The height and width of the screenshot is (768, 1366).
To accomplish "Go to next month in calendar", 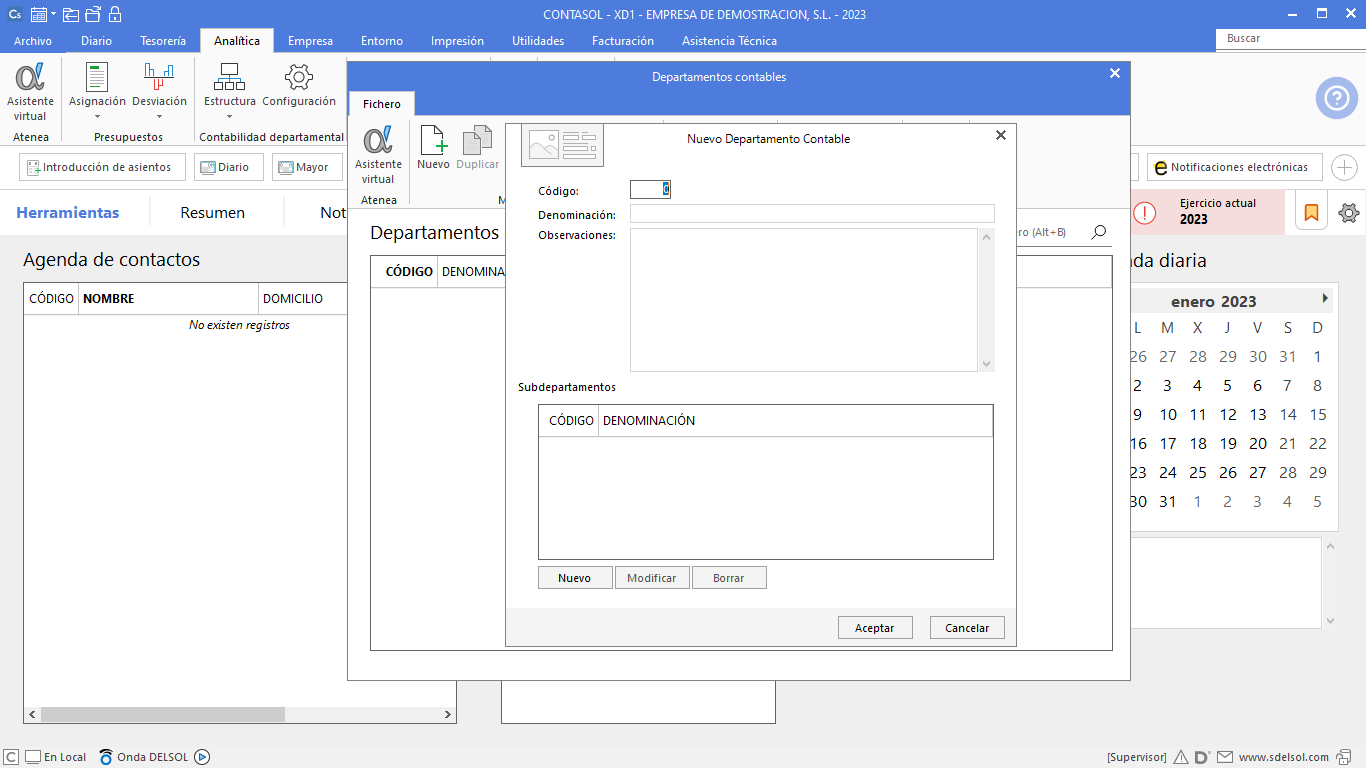I will 1324,299.
